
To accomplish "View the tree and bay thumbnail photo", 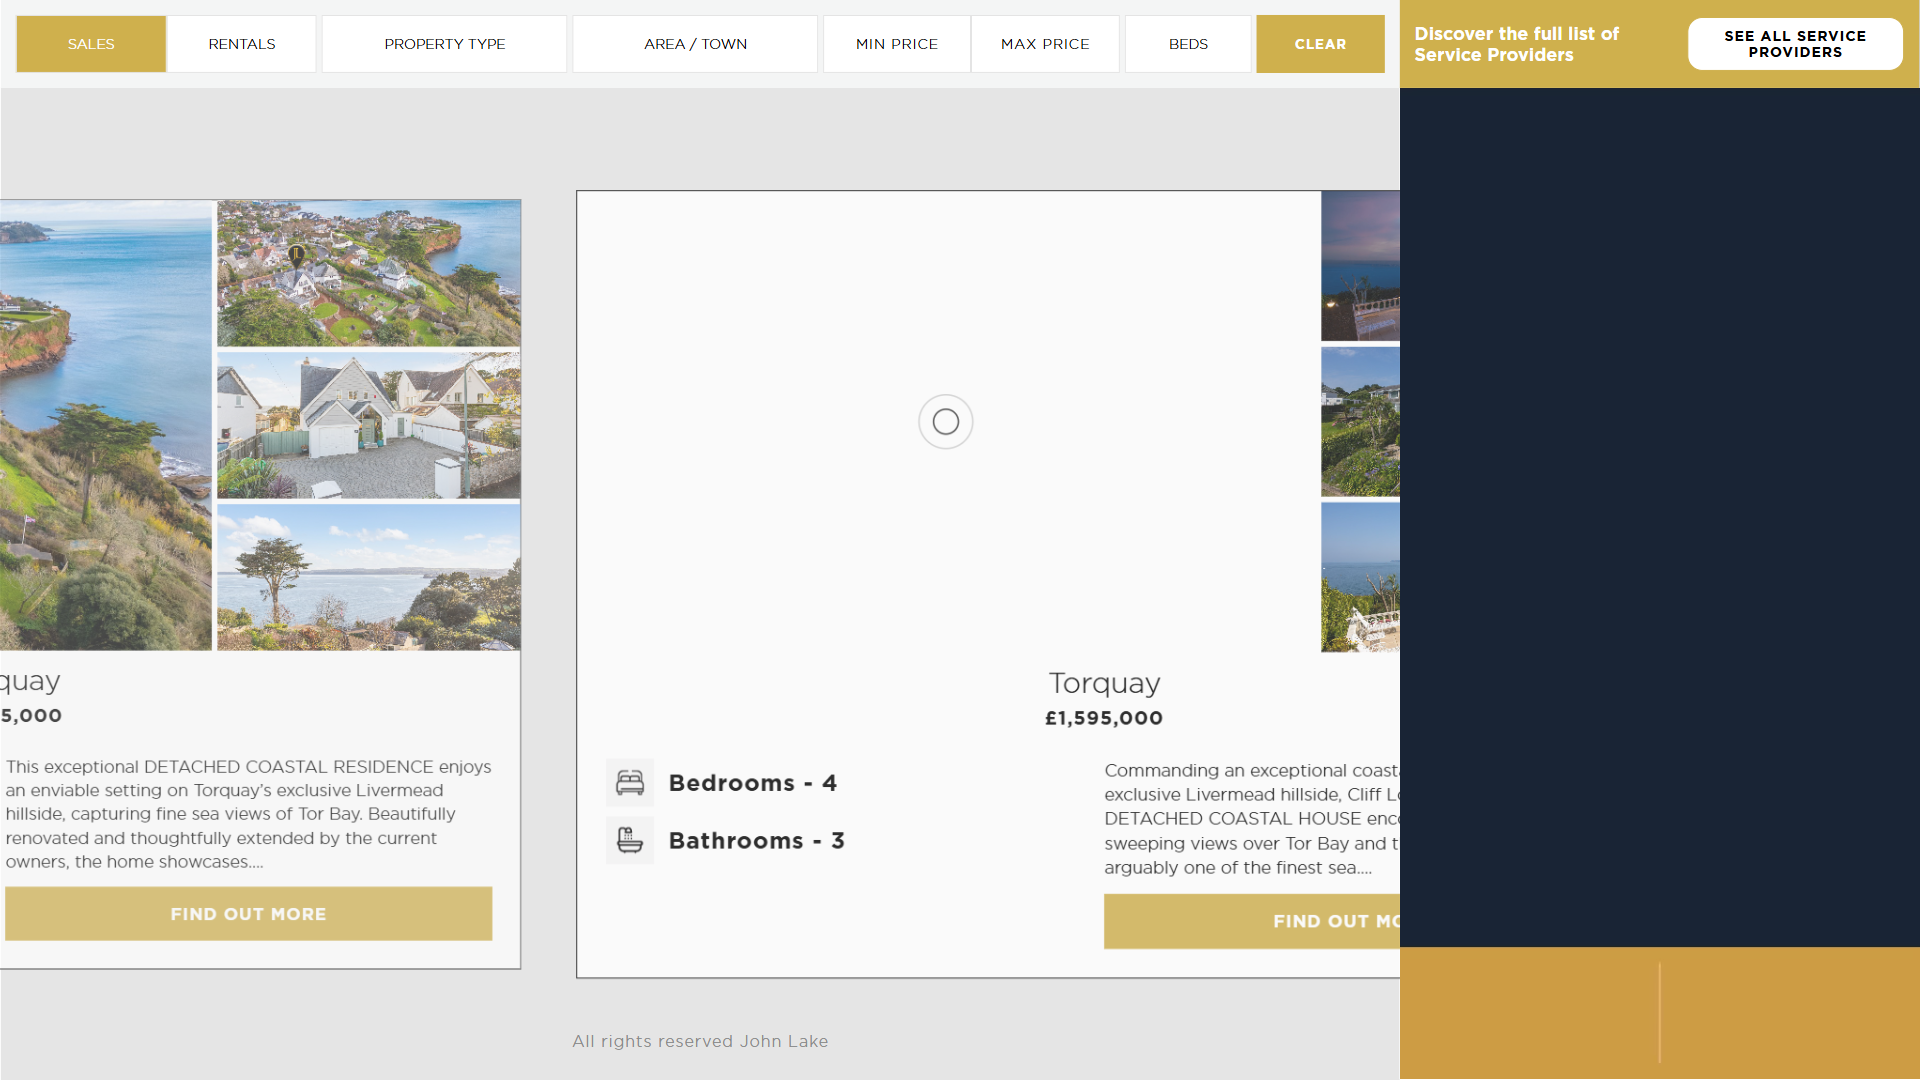I will [368, 577].
